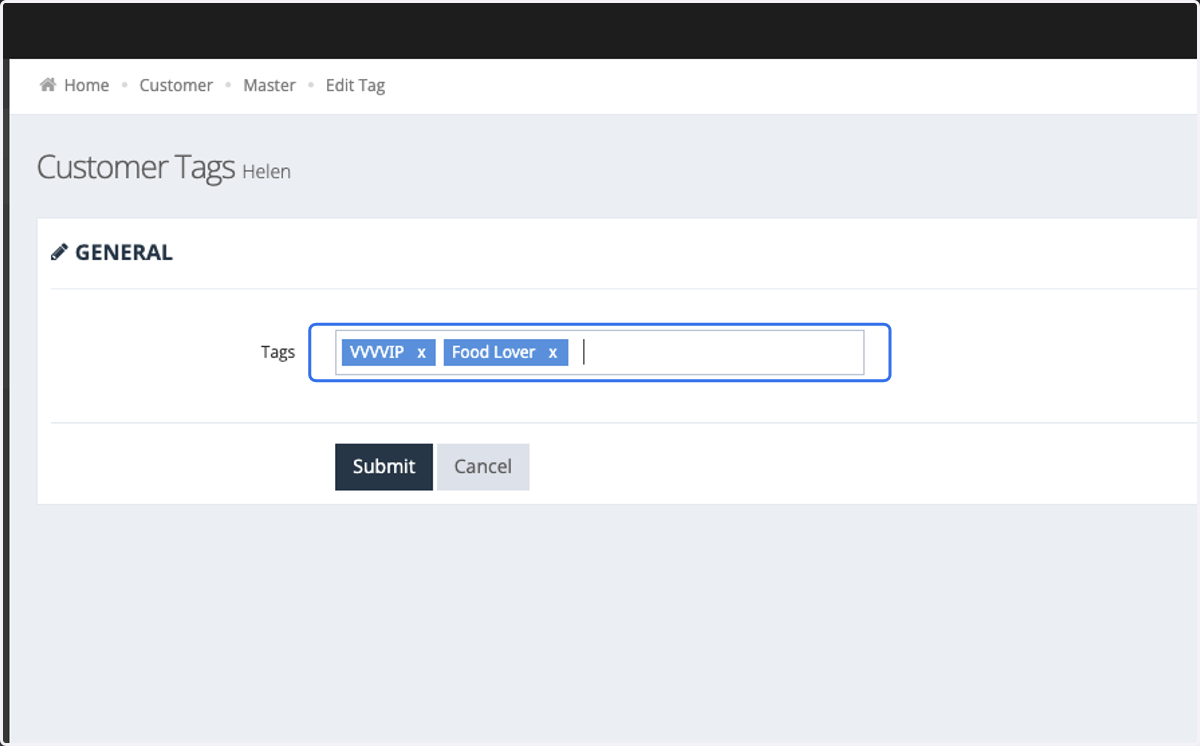1200x746 pixels.
Task: Select the Edit Tag breadcrumb
Action: pyautogui.click(x=355, y=85)
